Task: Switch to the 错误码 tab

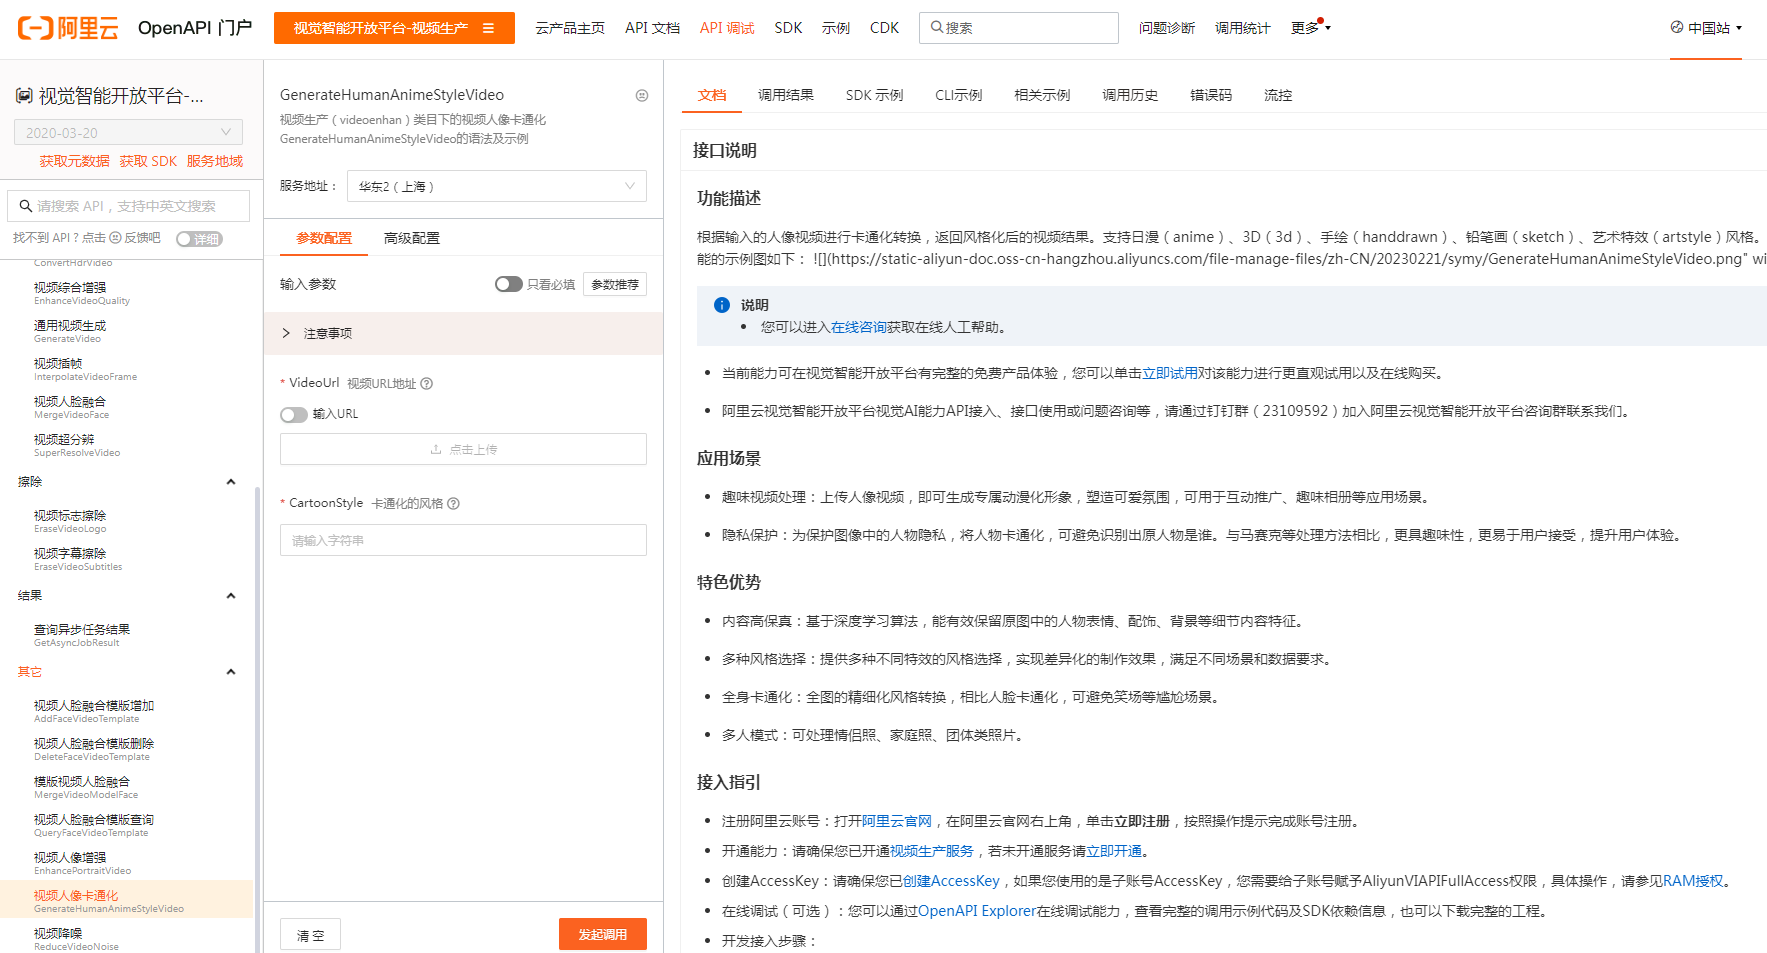Action: tap(1211, 95)
